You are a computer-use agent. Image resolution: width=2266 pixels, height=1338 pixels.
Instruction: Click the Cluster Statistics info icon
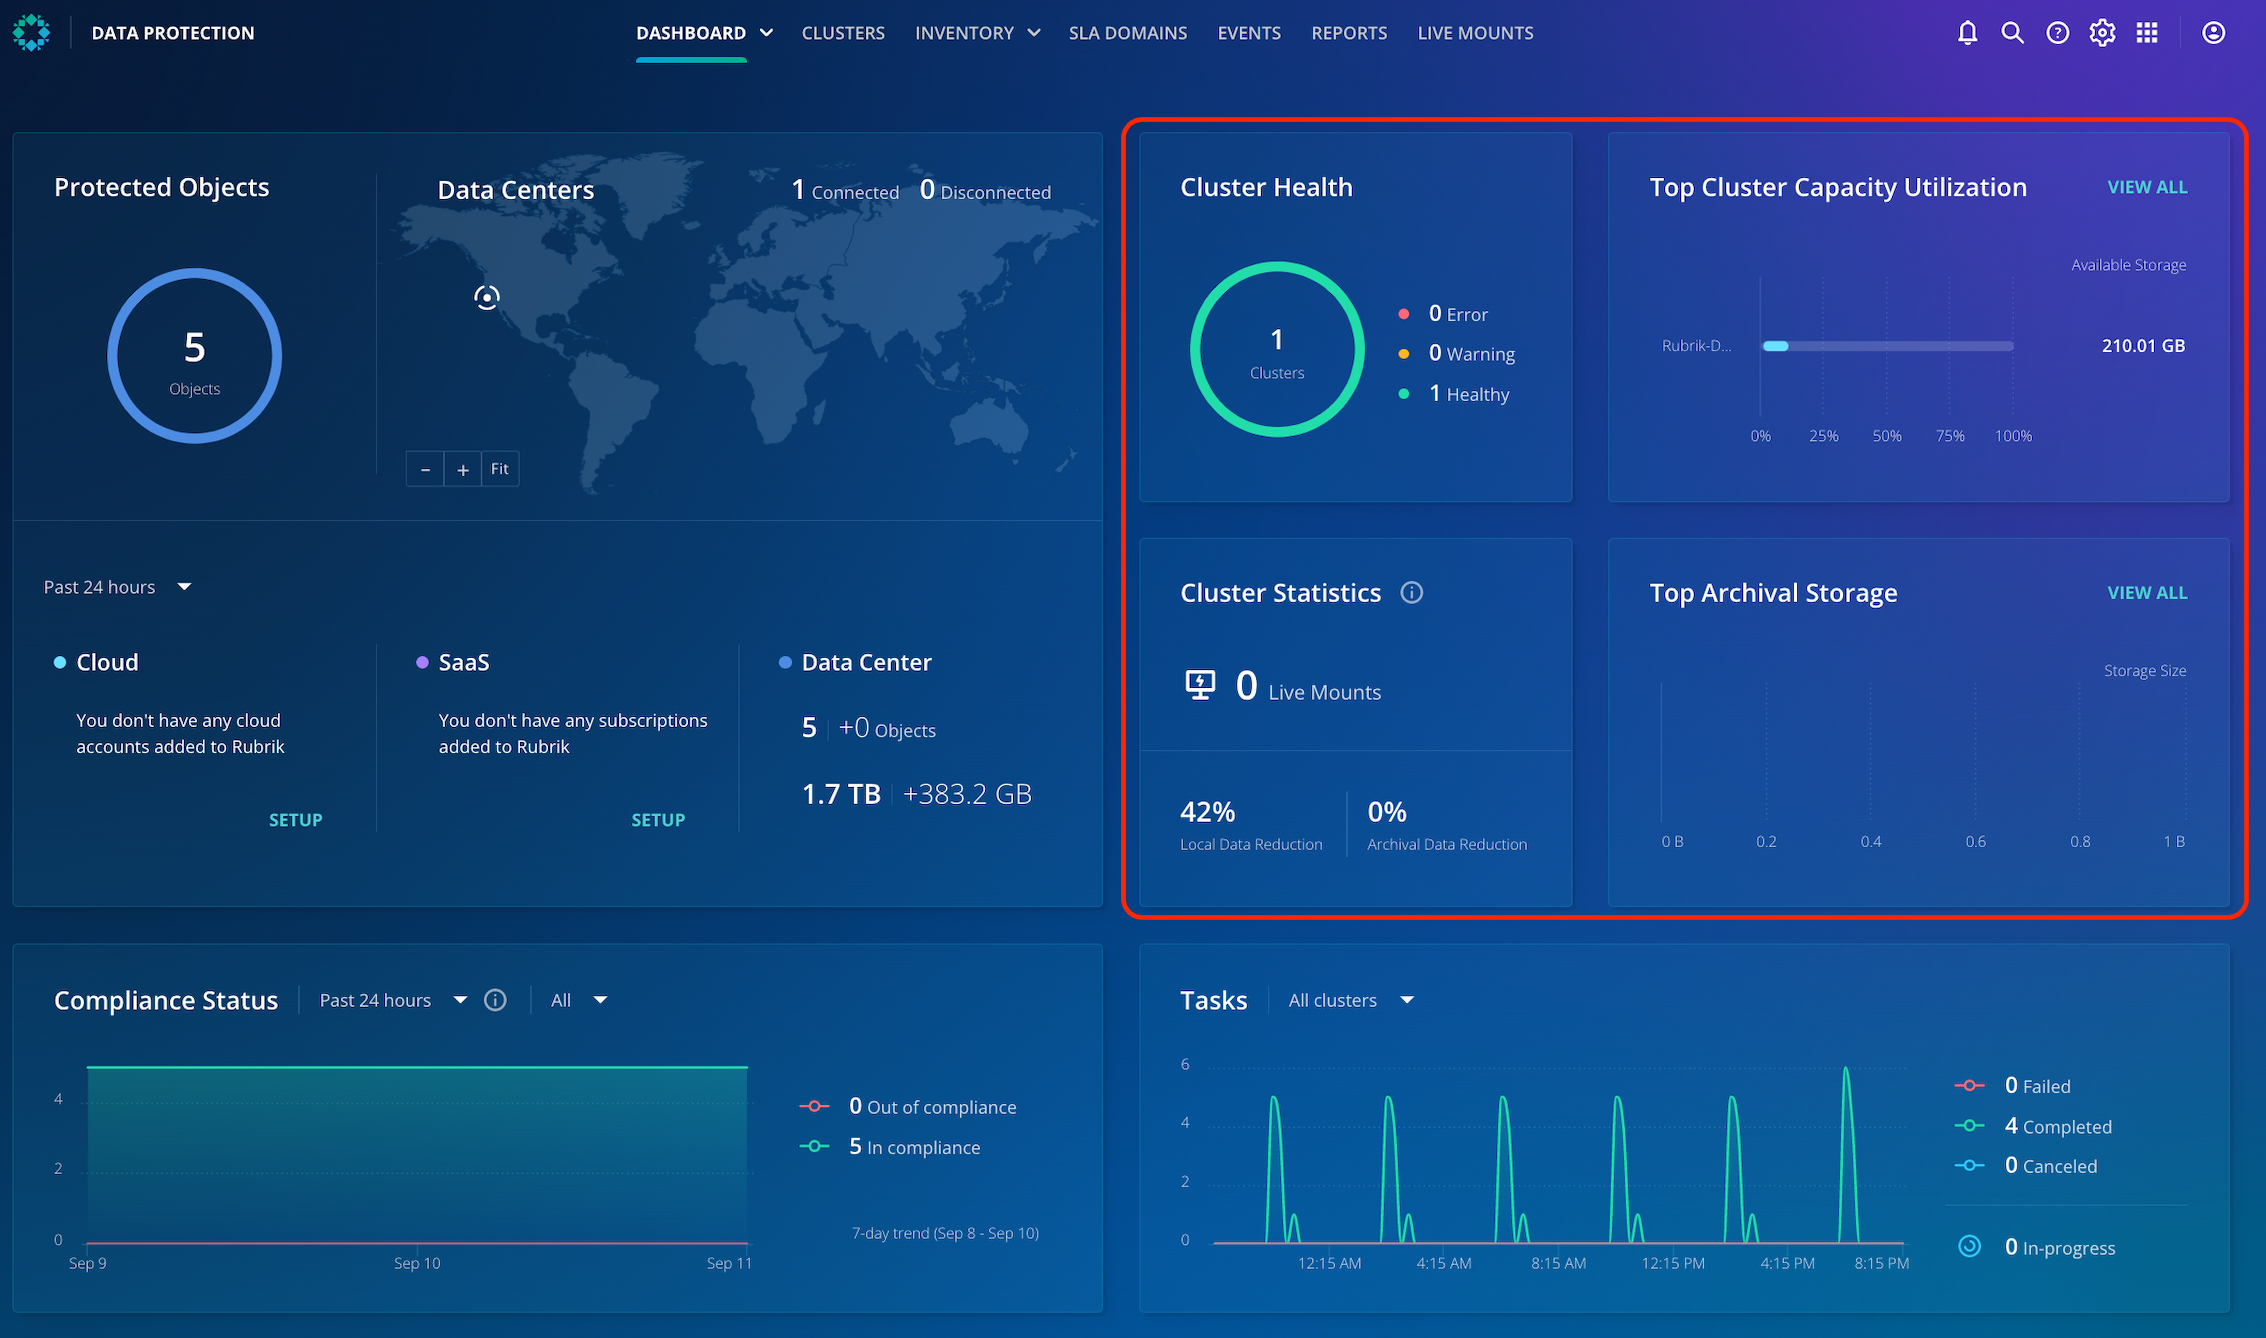coord(1411,593)
